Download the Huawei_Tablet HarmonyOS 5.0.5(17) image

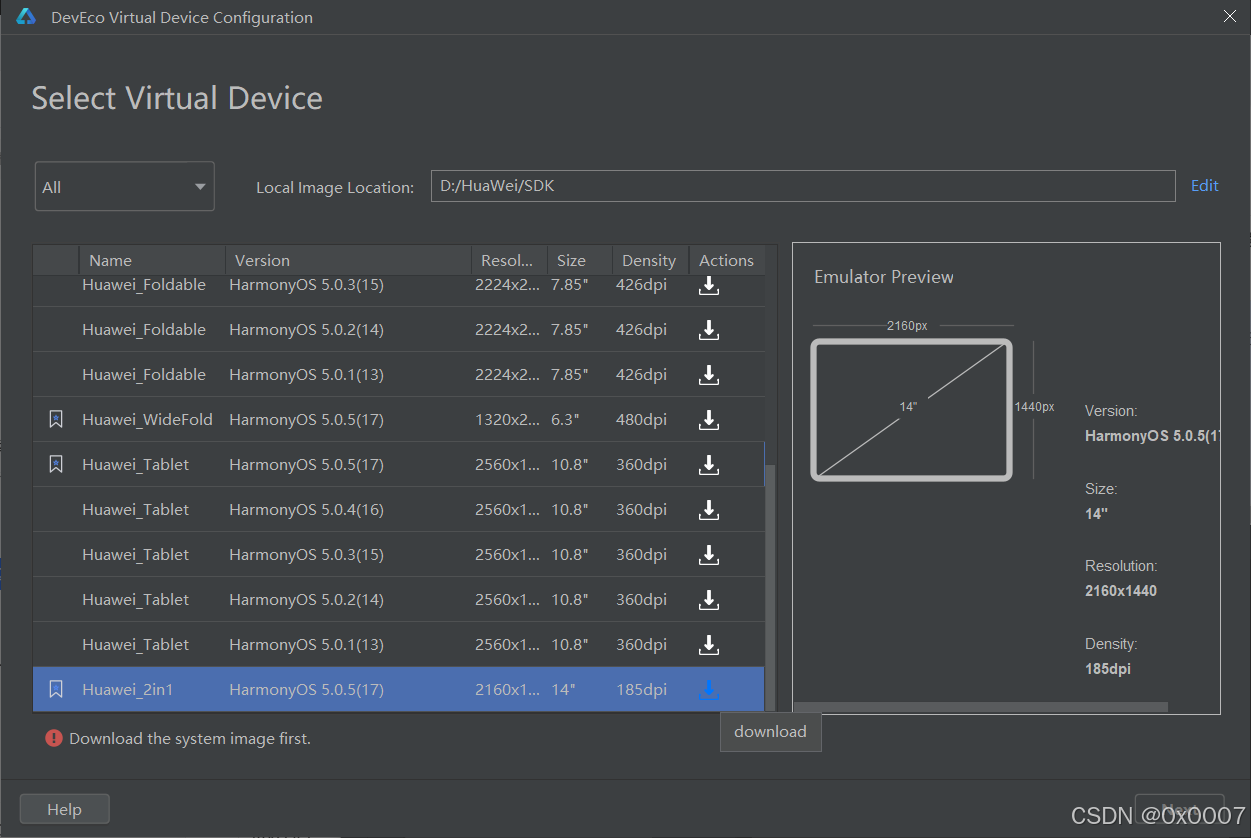(x=709, y=465)
